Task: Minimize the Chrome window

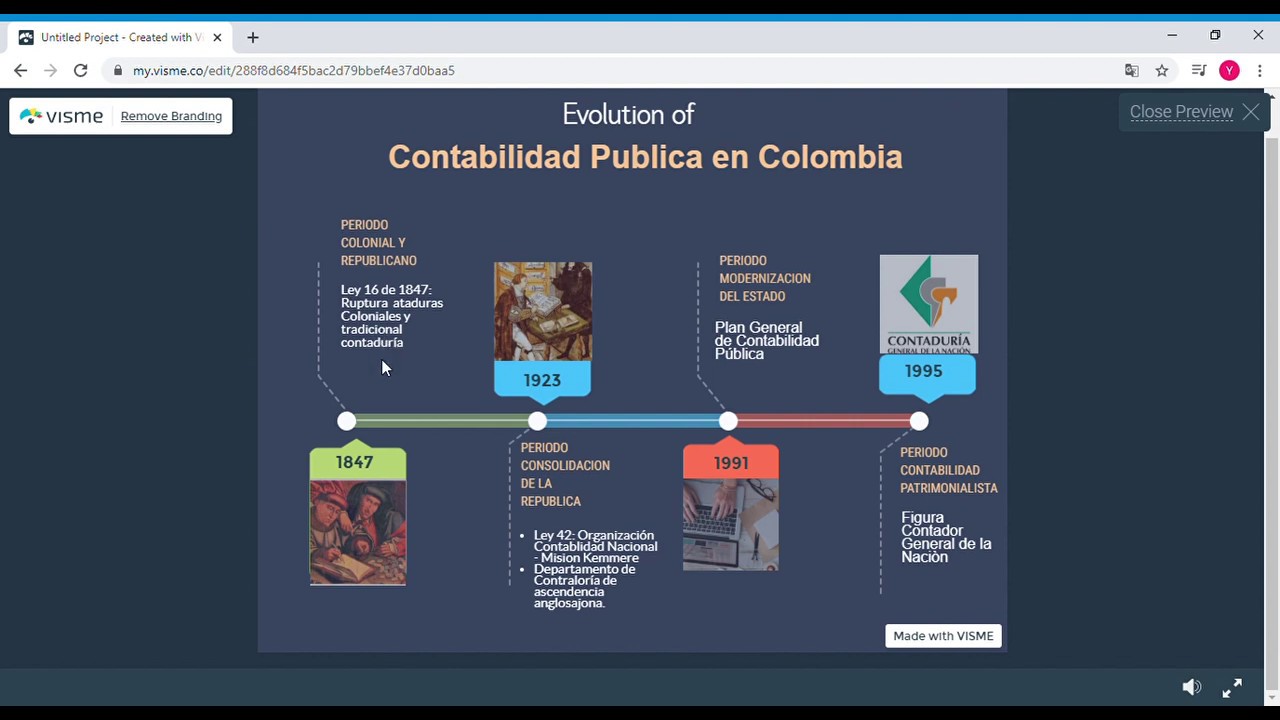Action: pos(1172,35)
